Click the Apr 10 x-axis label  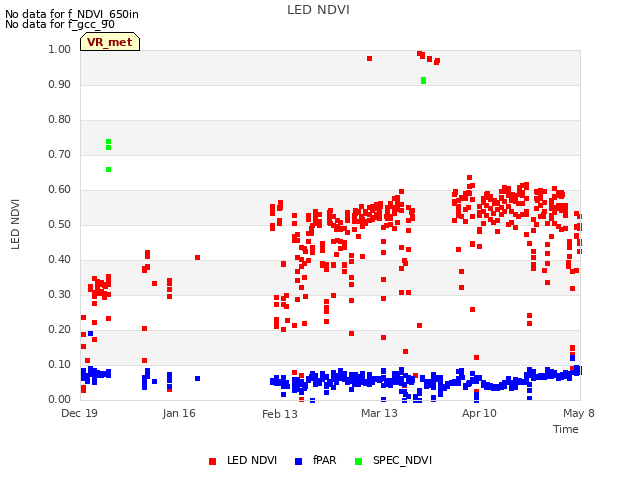tap(479, 413)
